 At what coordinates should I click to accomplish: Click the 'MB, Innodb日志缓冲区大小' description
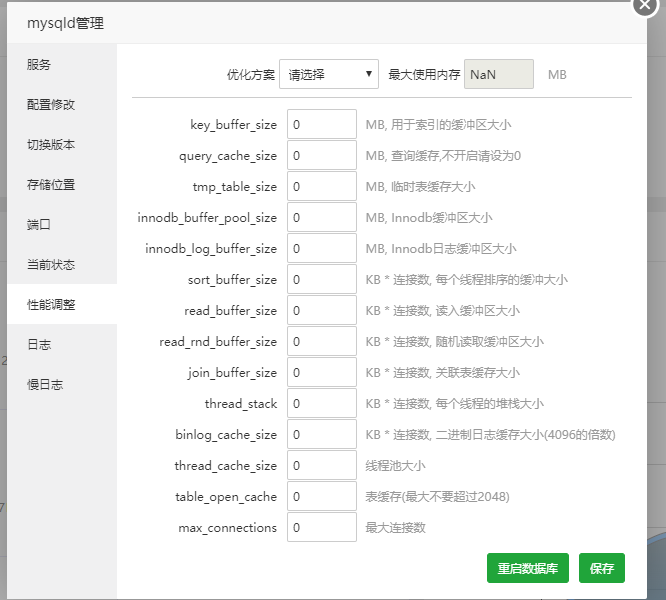pyautogui.click(x=441, y=248)
